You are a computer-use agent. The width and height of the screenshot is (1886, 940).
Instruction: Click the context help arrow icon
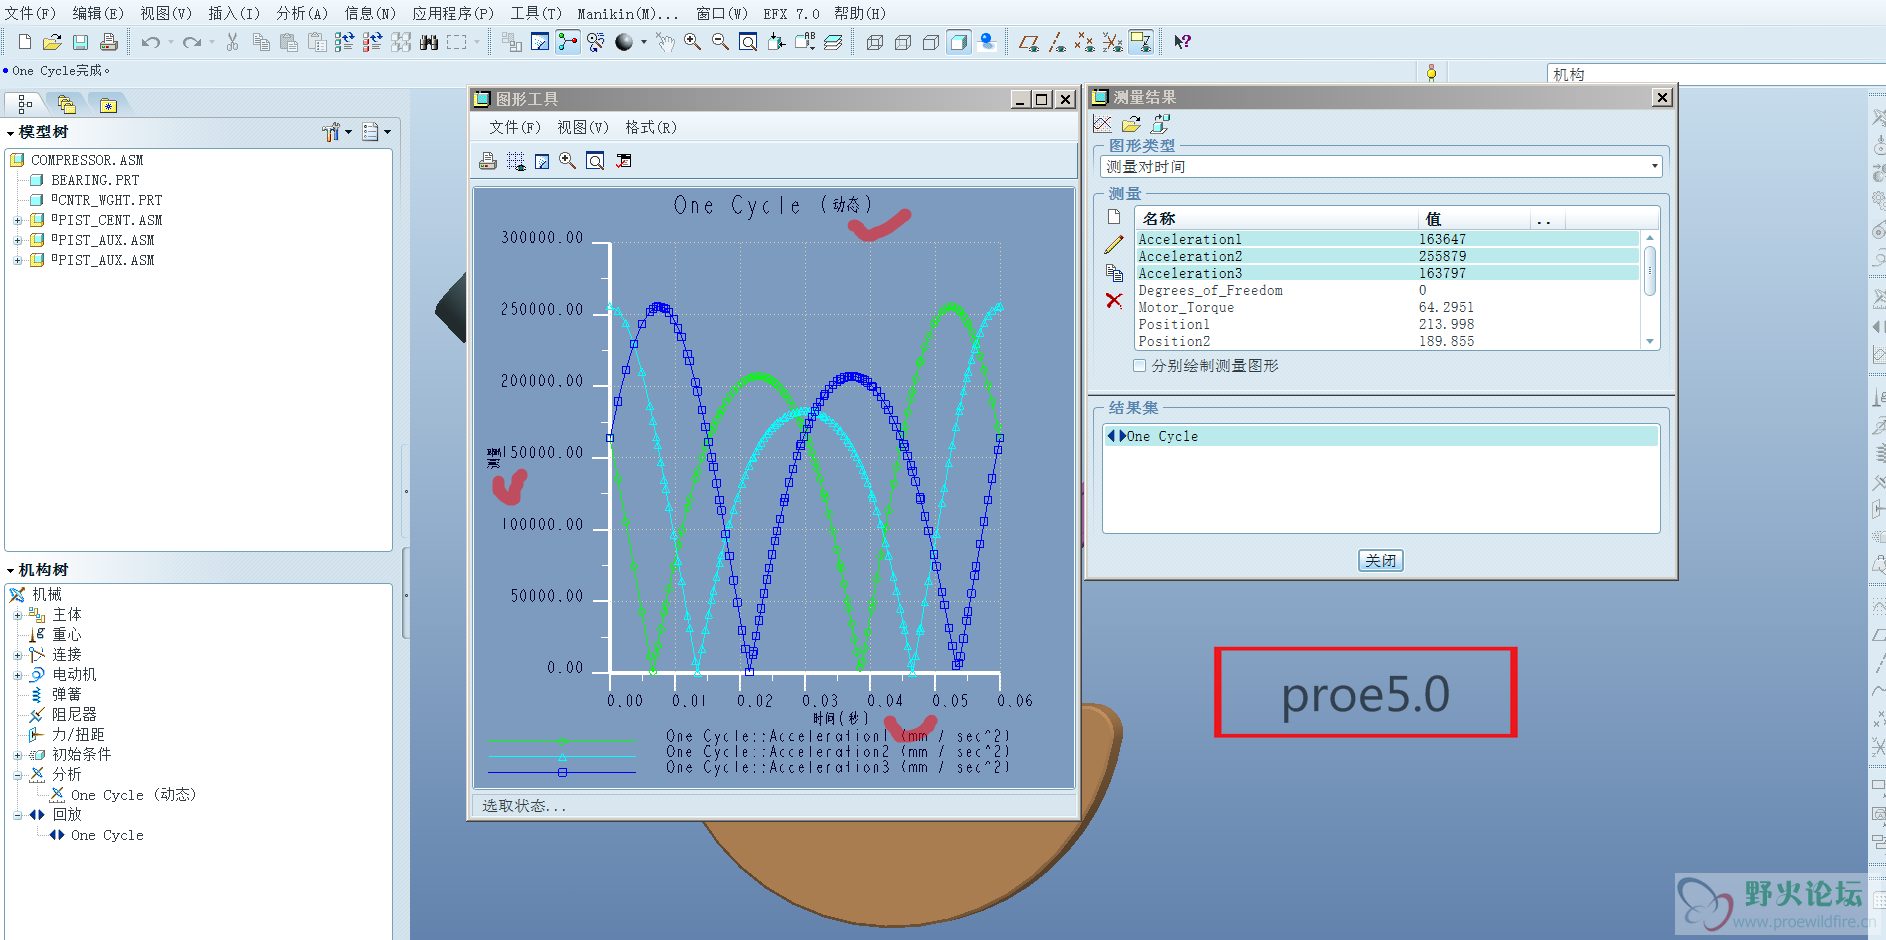click(1182, 42)
